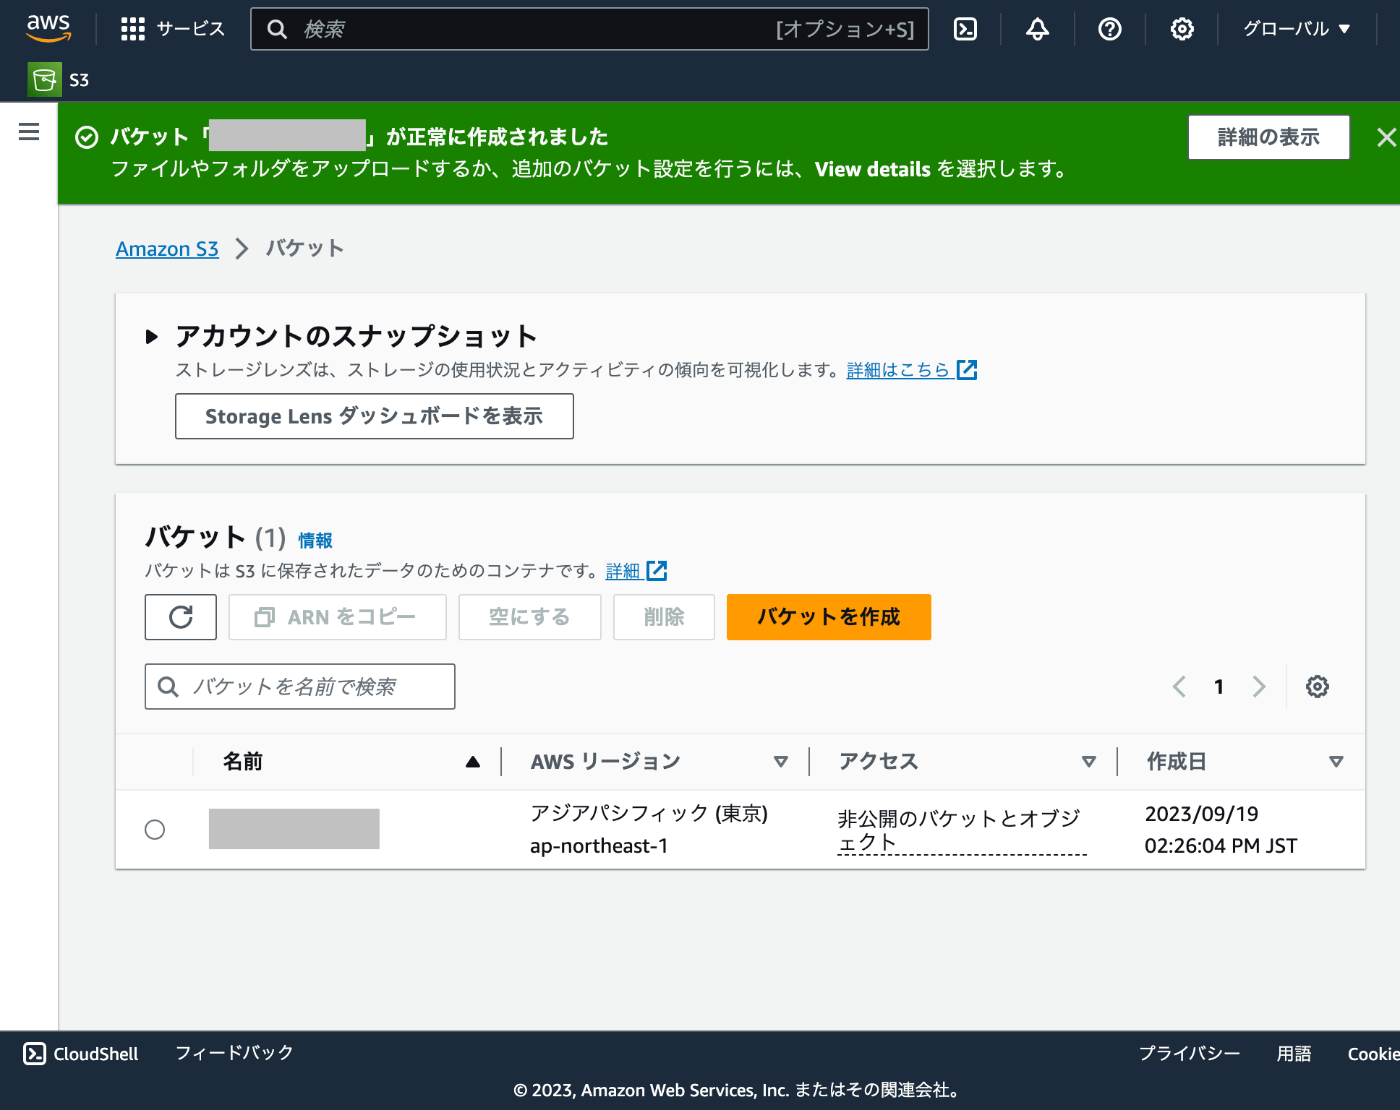Image resolution: width=1400 pixels, height=1110 pixels.
Task: Select the bucket row radio button
Action: click(x=155, y=829)
